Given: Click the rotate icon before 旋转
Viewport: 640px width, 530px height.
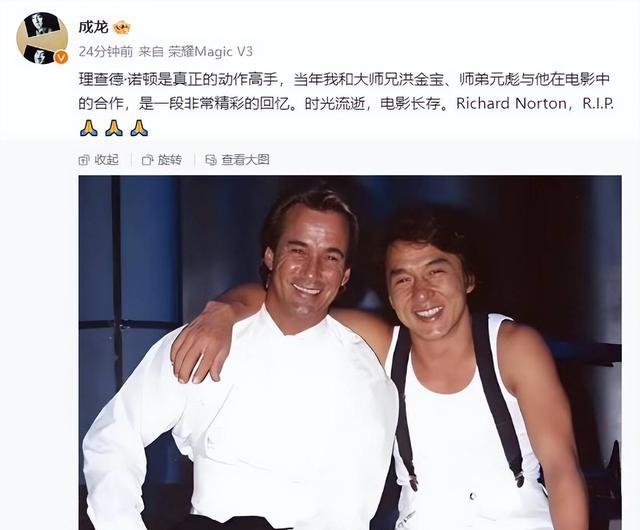Looking at the screenshot, I should (x=147, y=160).
